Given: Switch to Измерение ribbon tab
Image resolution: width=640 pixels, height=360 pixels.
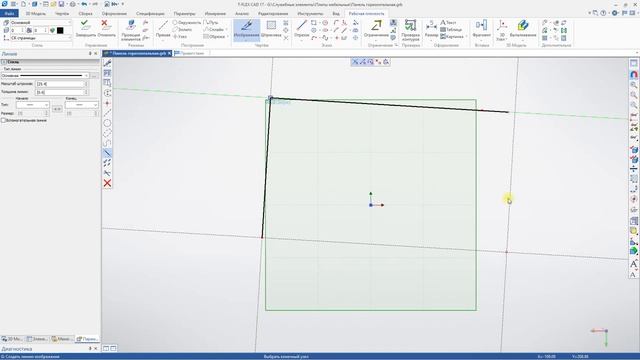Looking at the screenshot, I should coord(215,13).
